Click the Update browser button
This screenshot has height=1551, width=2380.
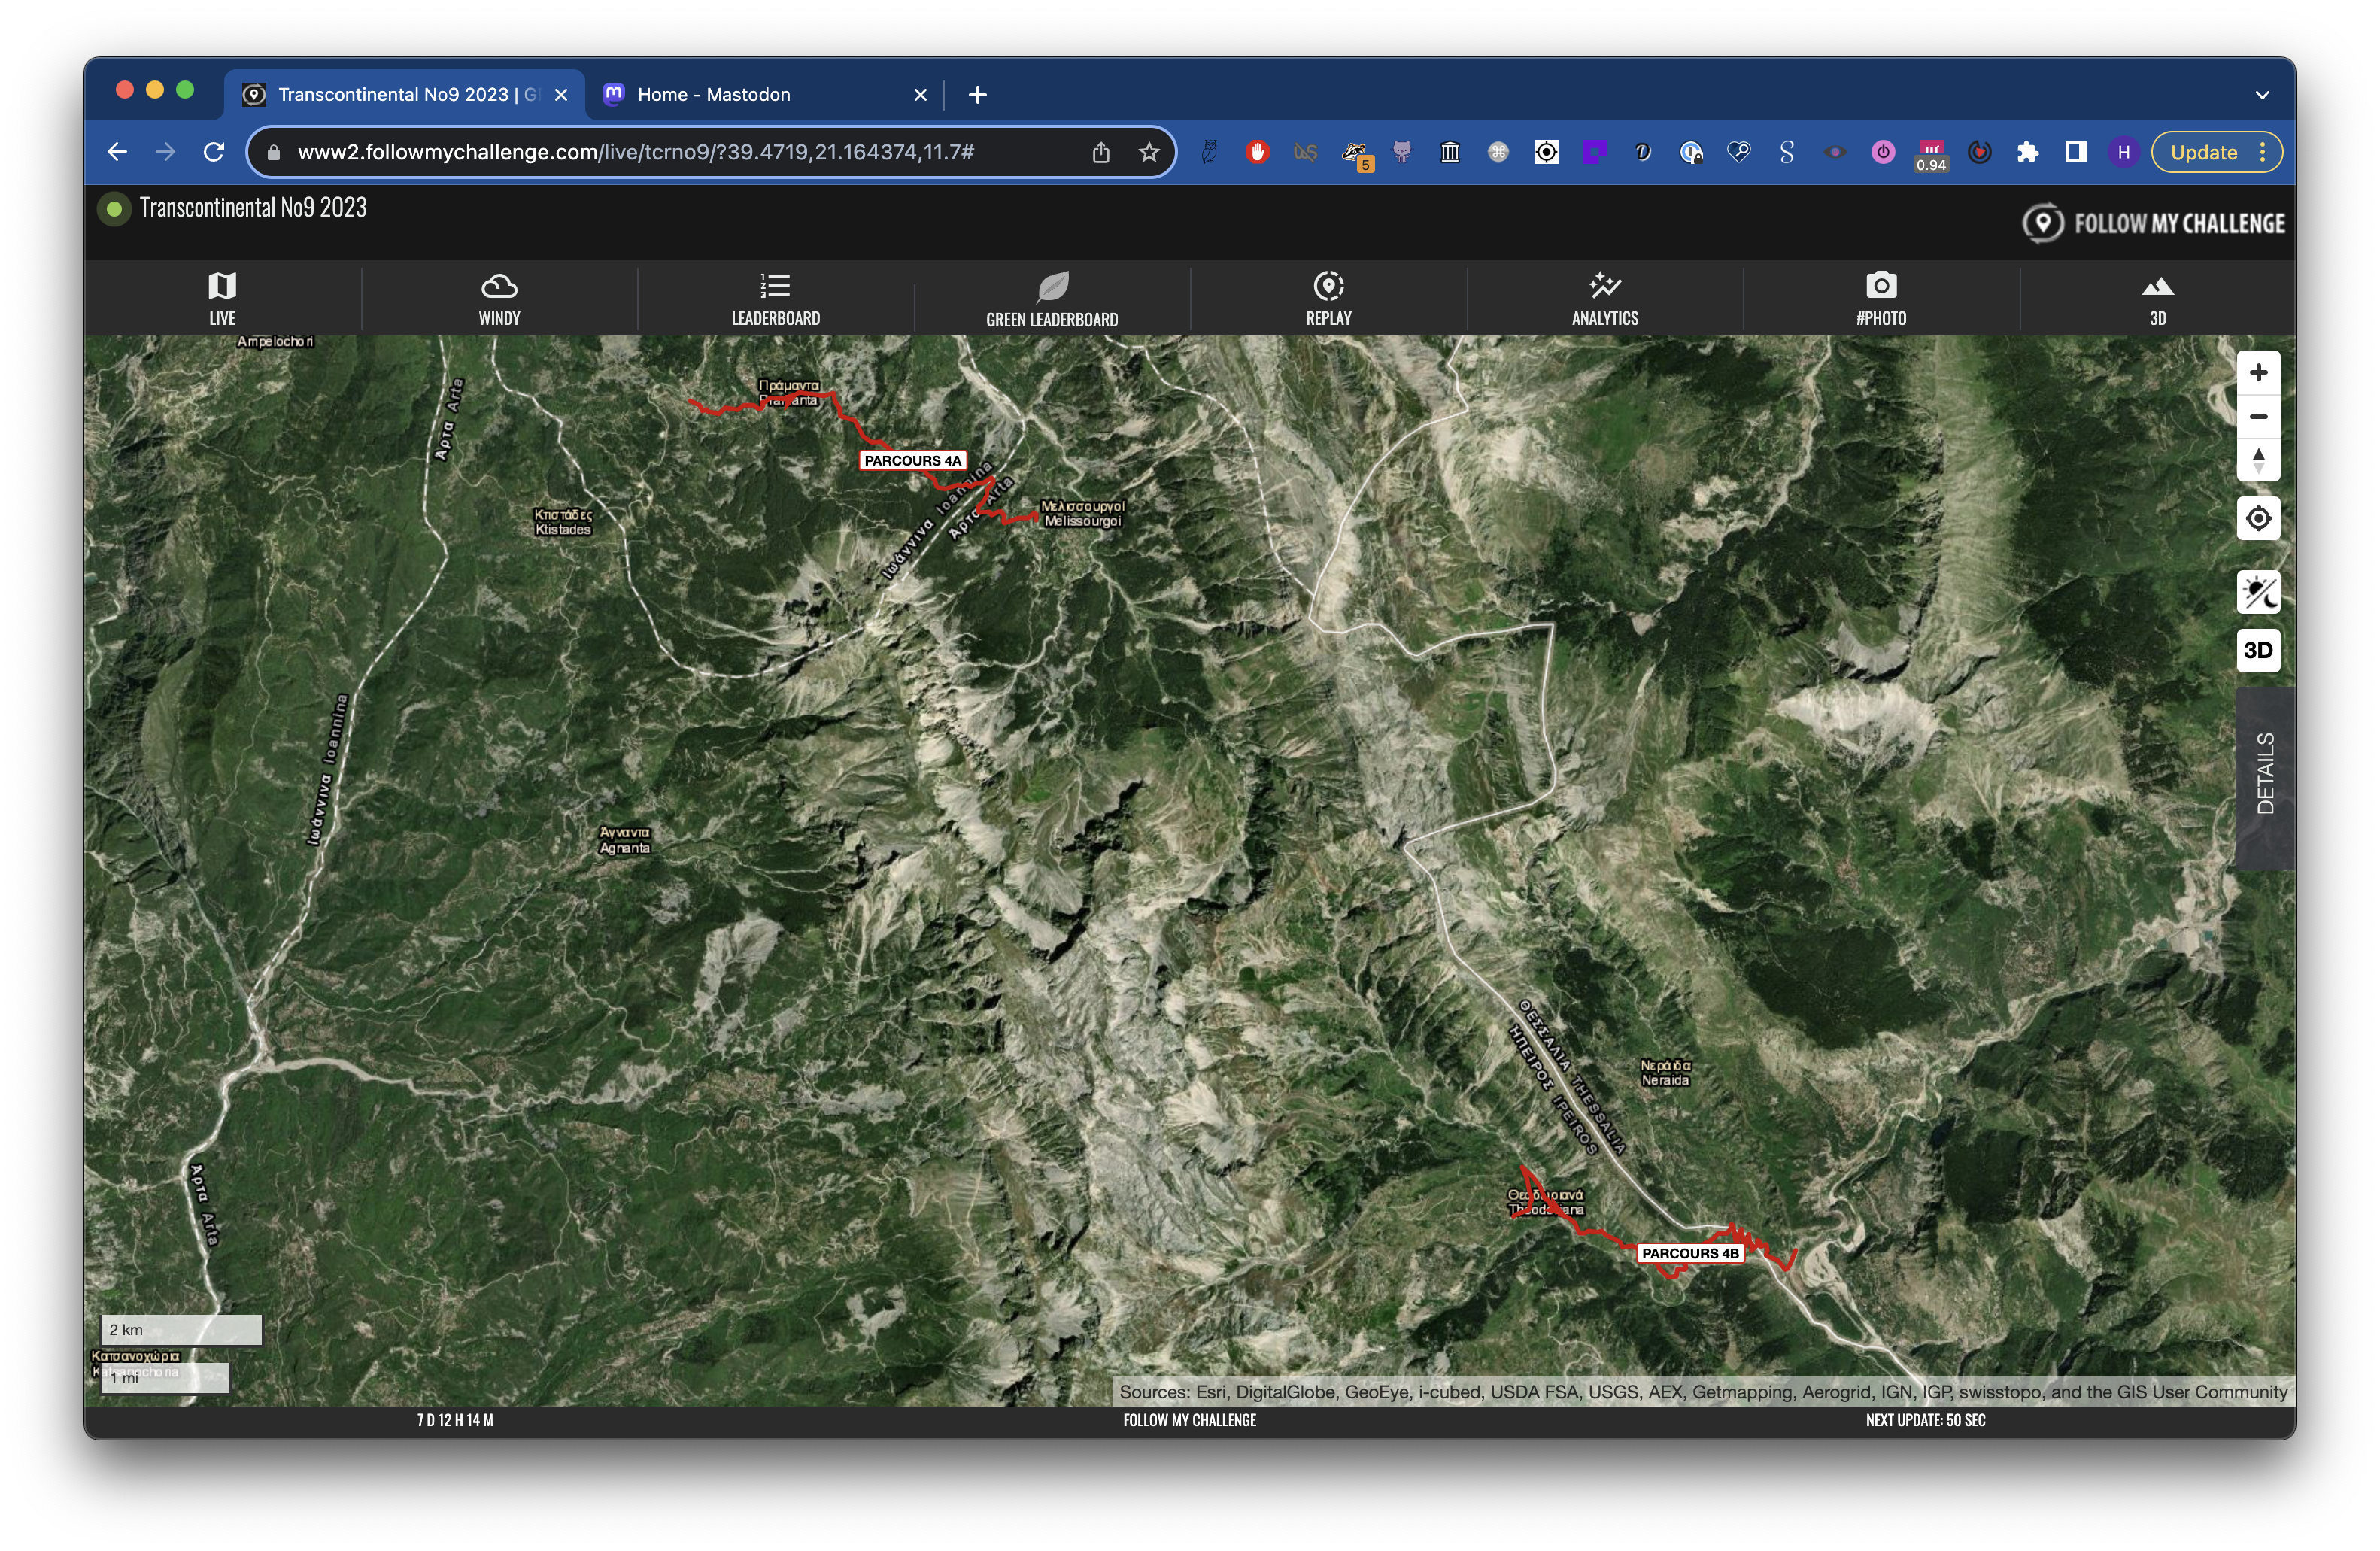click(x=2203, y=152)
